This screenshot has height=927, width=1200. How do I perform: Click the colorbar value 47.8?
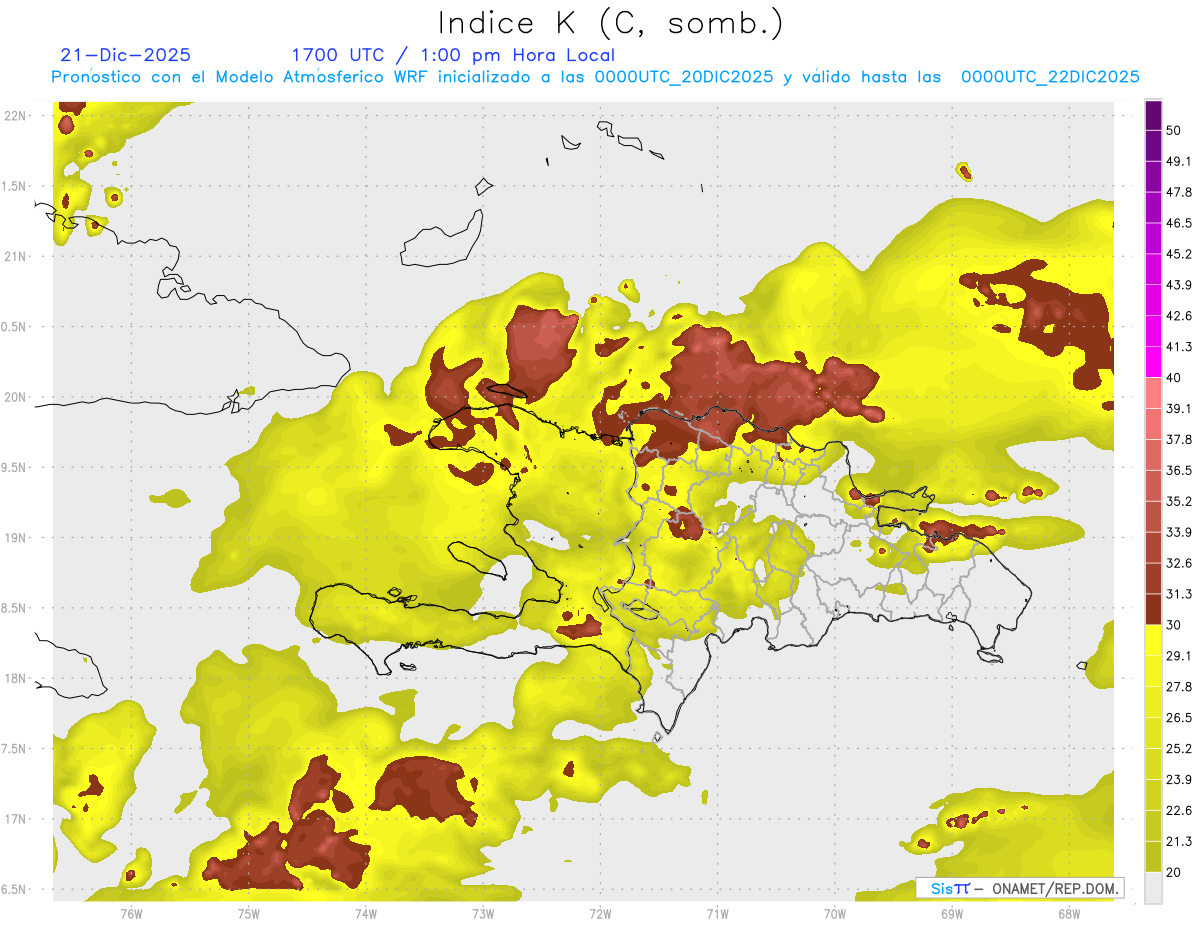[1178, 192]
